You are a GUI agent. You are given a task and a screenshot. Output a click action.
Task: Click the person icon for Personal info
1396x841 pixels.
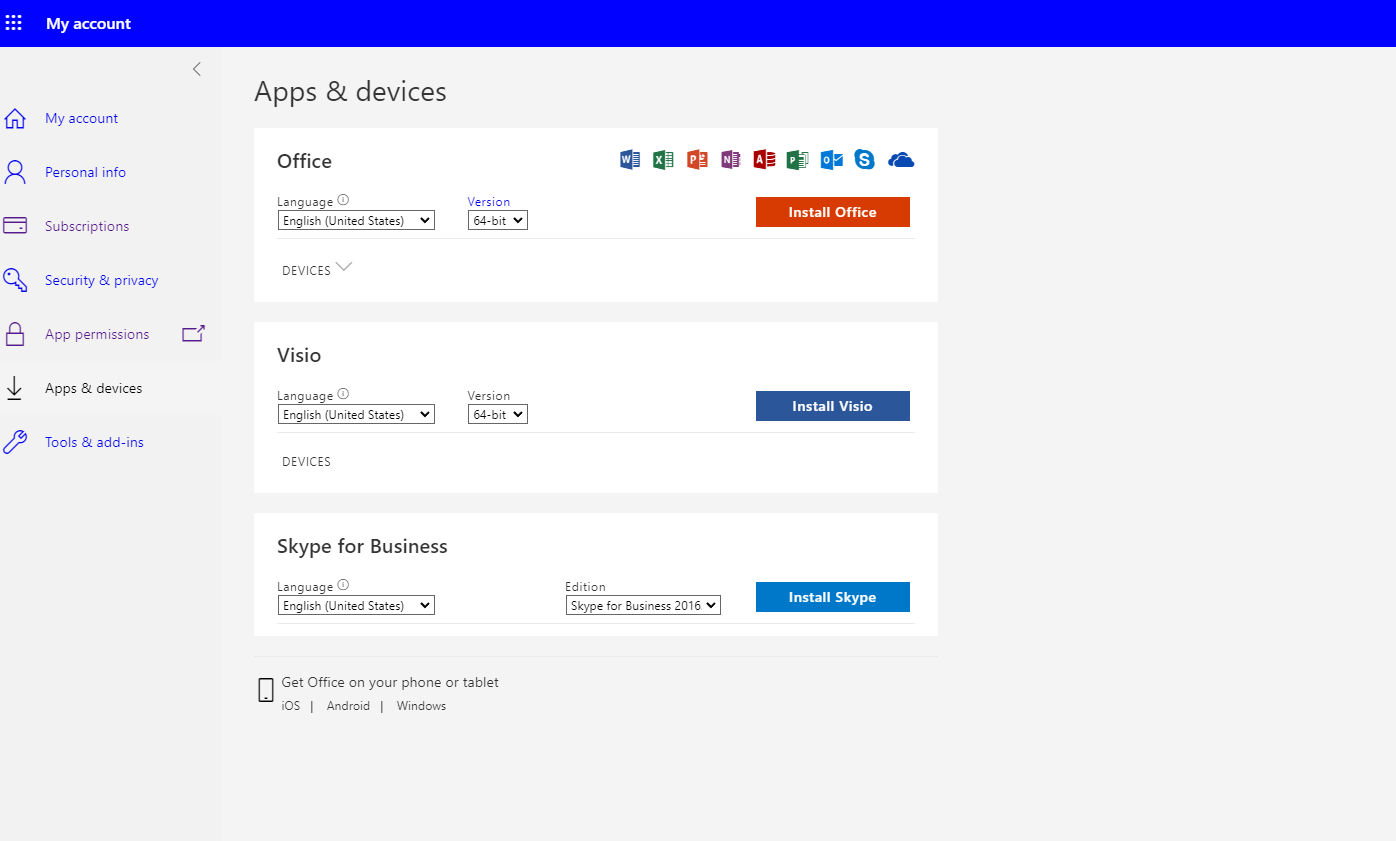(x=15, y=172)
